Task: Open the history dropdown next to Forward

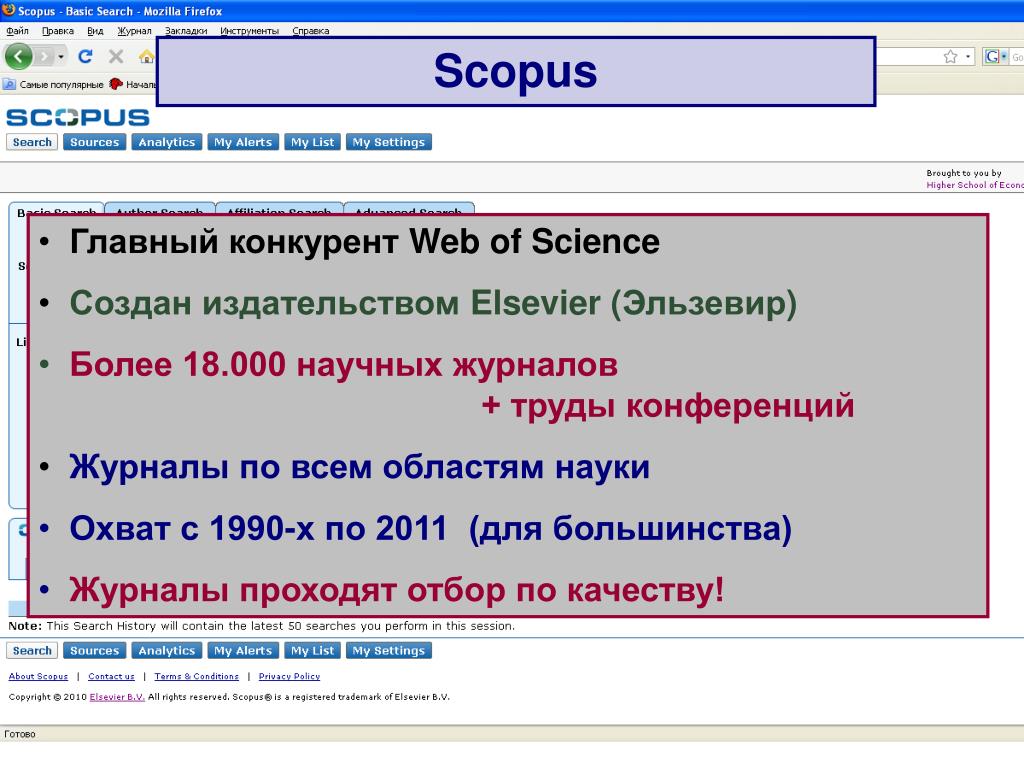Action: 61,57
